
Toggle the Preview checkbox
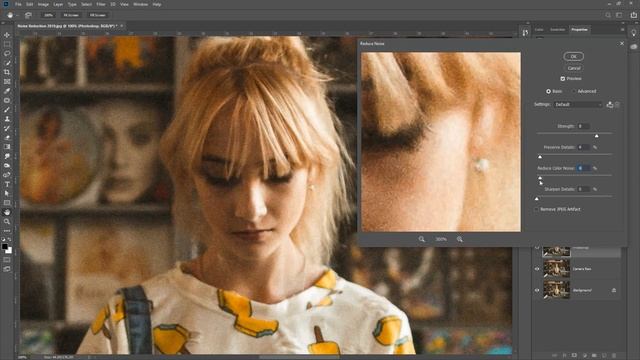[562, 78]
